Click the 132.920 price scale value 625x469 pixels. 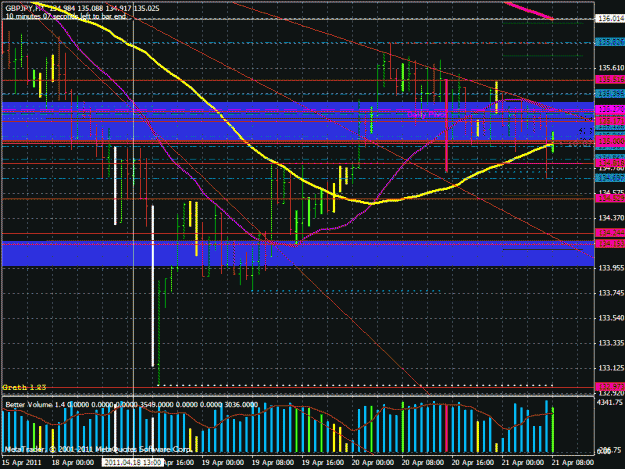point(611,393)
